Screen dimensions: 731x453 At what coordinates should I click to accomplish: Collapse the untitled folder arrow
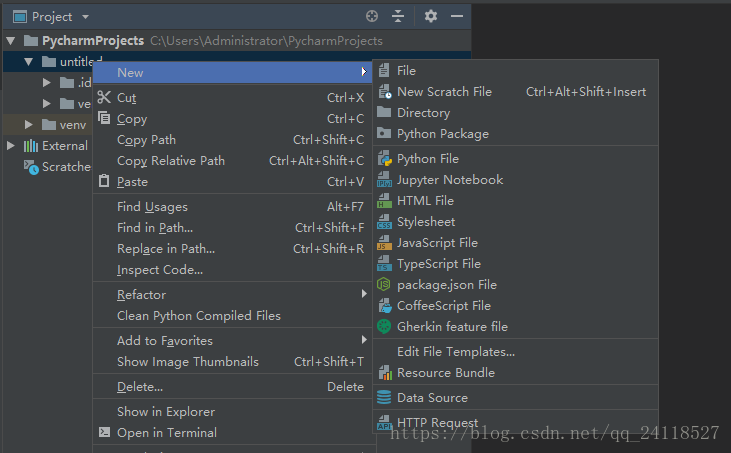click(x=28, y=62)
